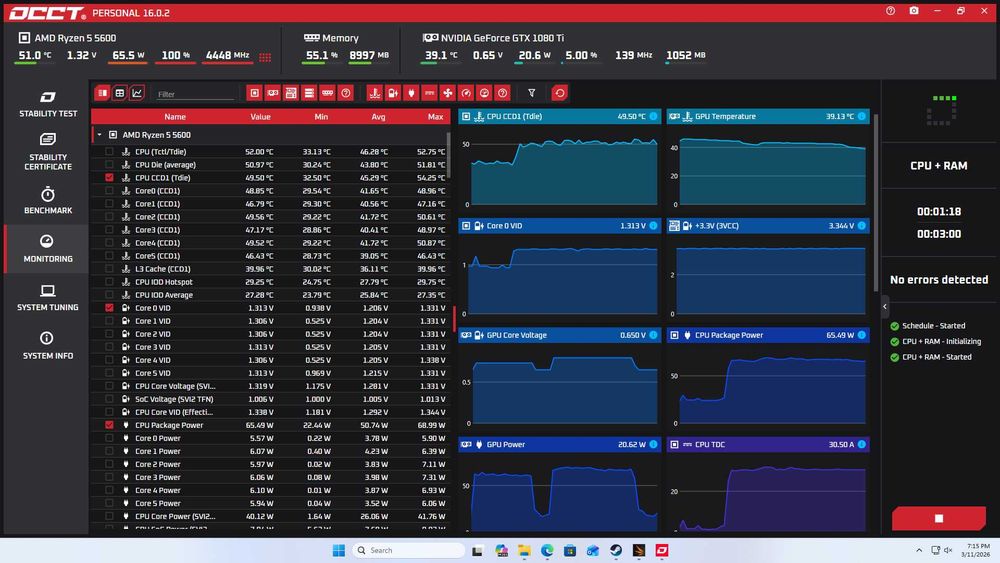
Task: Check the CPU IOD Hotspot checkbox
Action: pyautogui.click(x=109, y=282)
